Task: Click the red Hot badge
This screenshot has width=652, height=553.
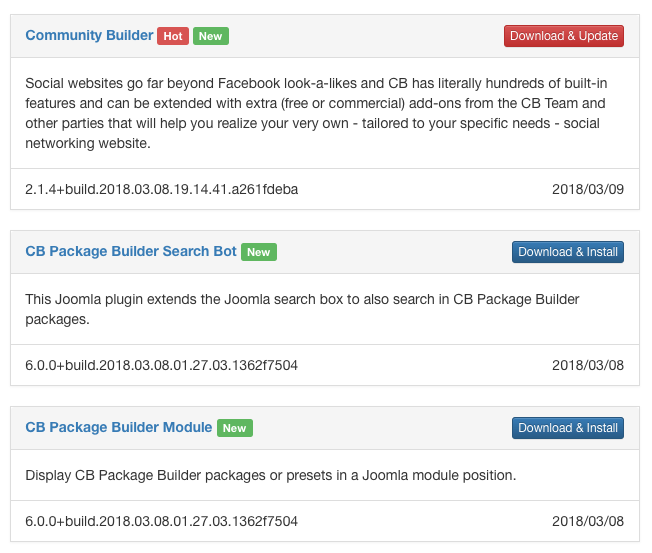Action: tap(173, 36)
